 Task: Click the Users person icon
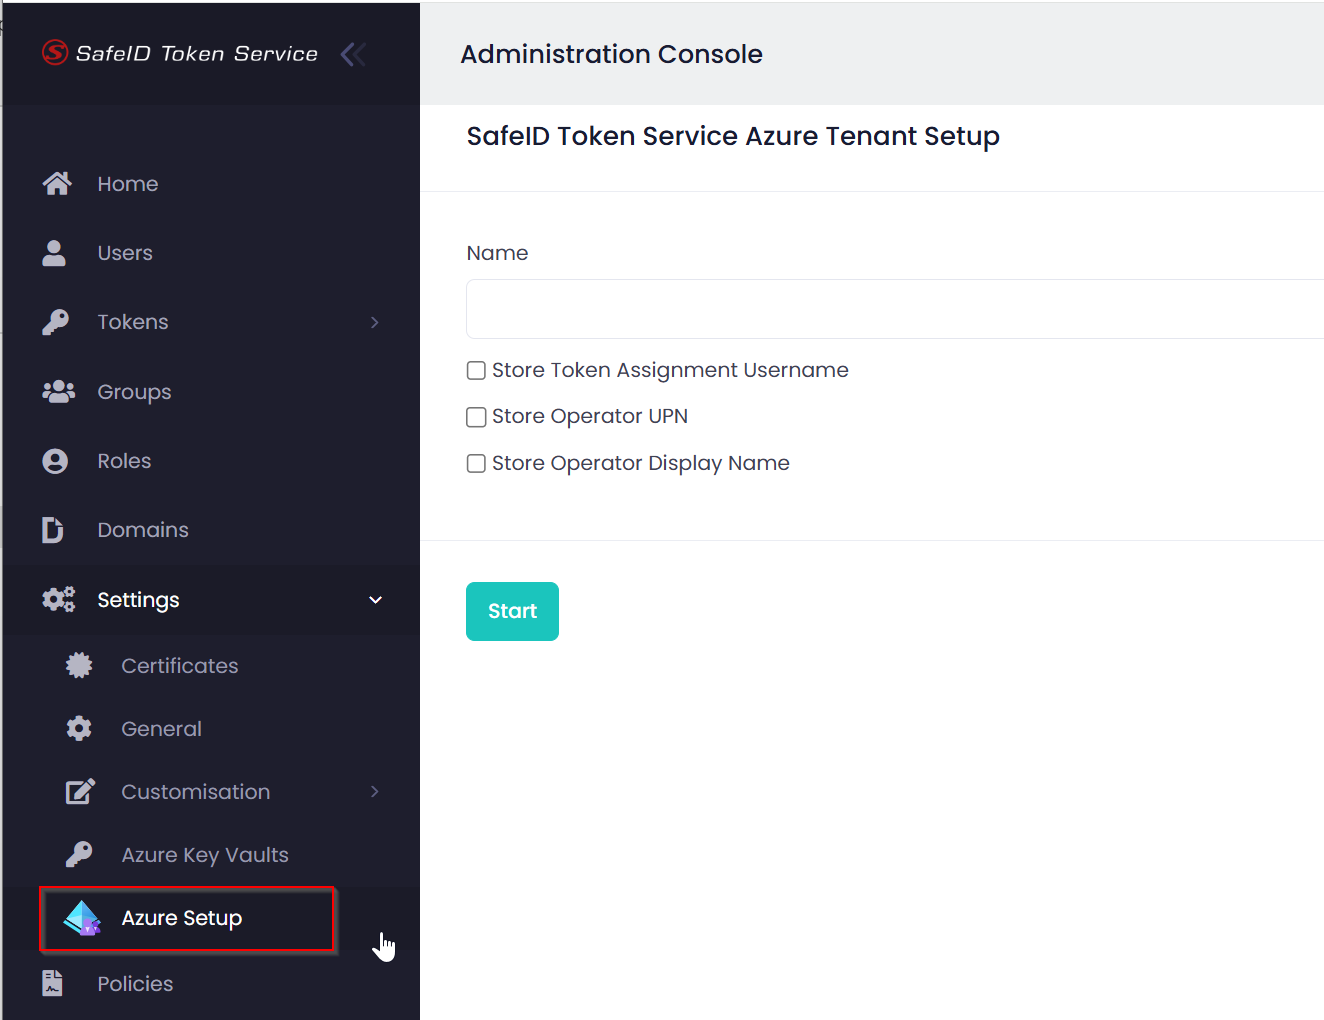54,253
